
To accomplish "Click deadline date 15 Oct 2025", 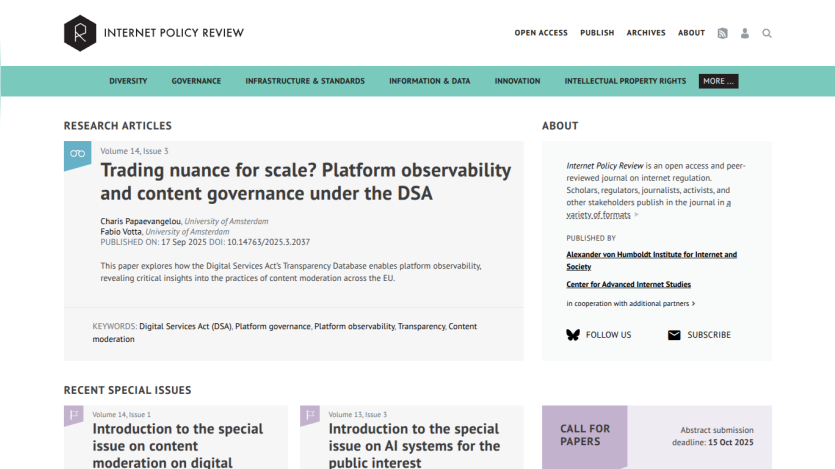I will (x=731, y=442).
